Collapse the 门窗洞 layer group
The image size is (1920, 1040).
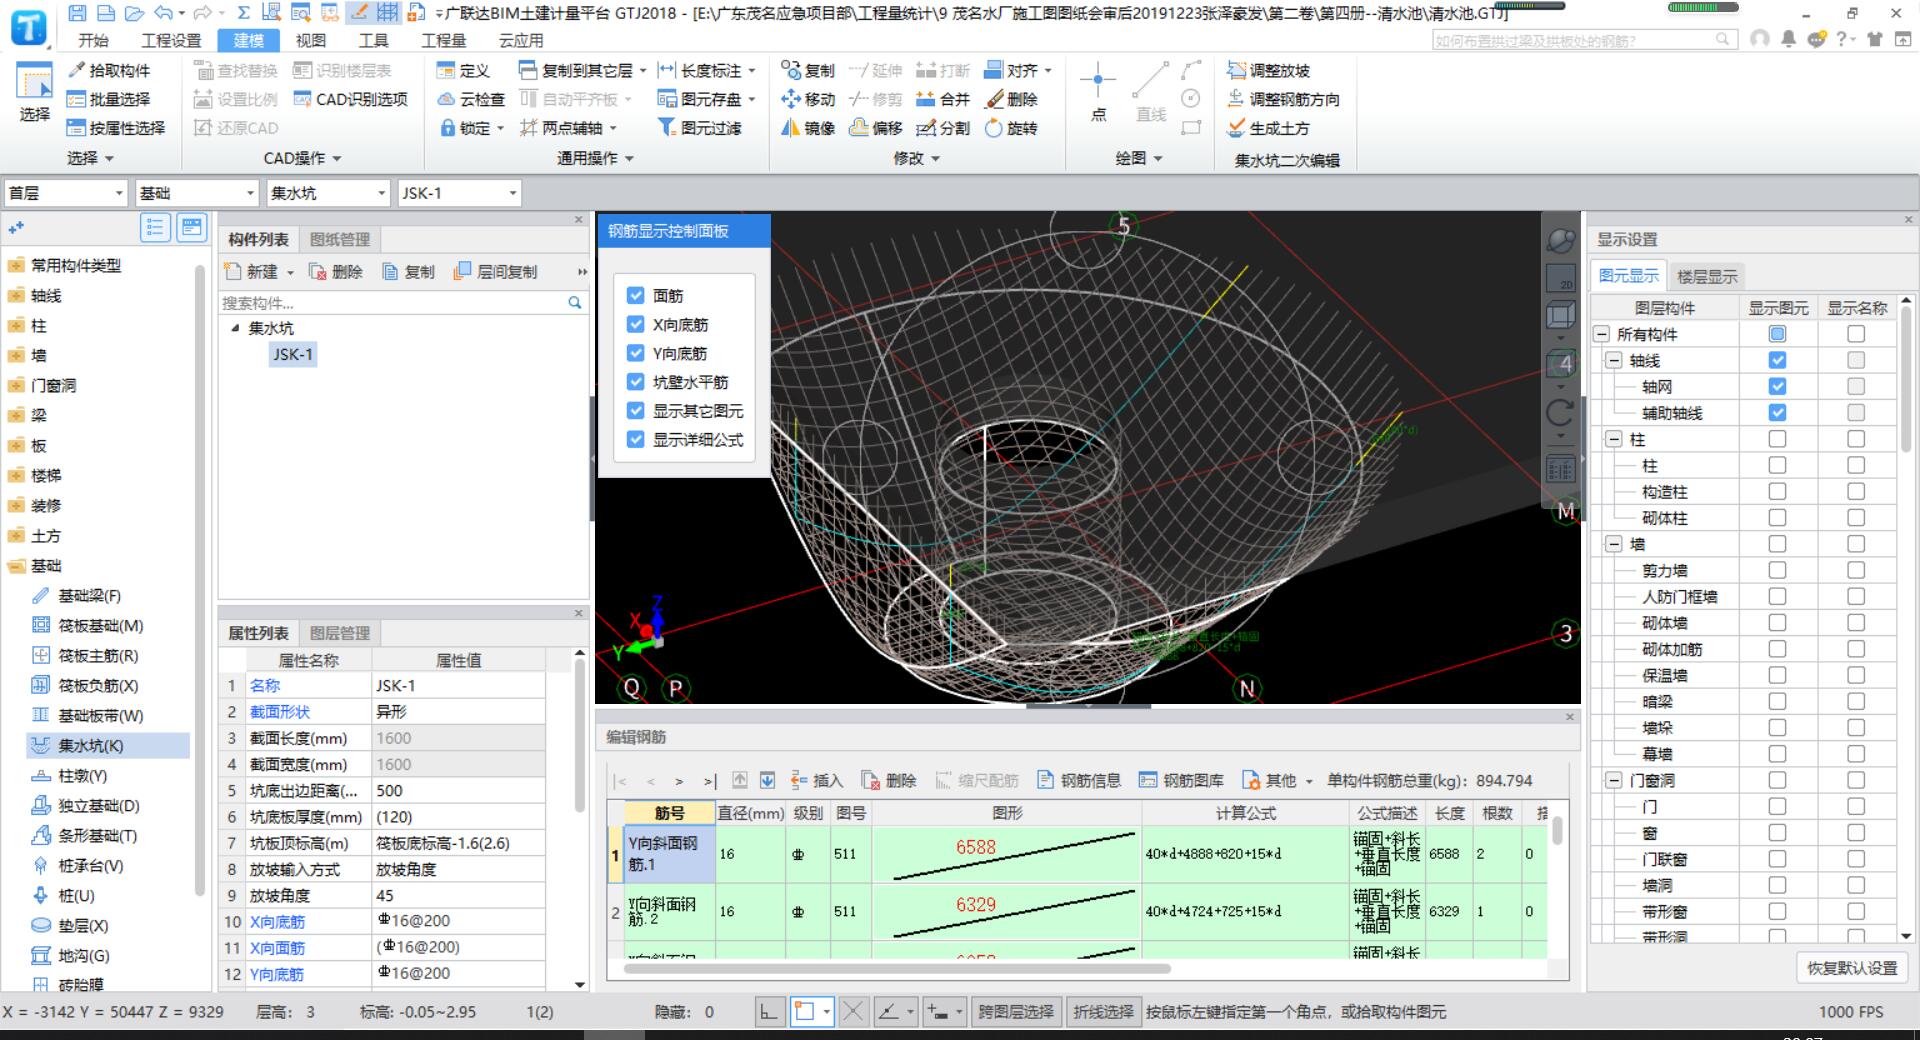[1613, 780]
